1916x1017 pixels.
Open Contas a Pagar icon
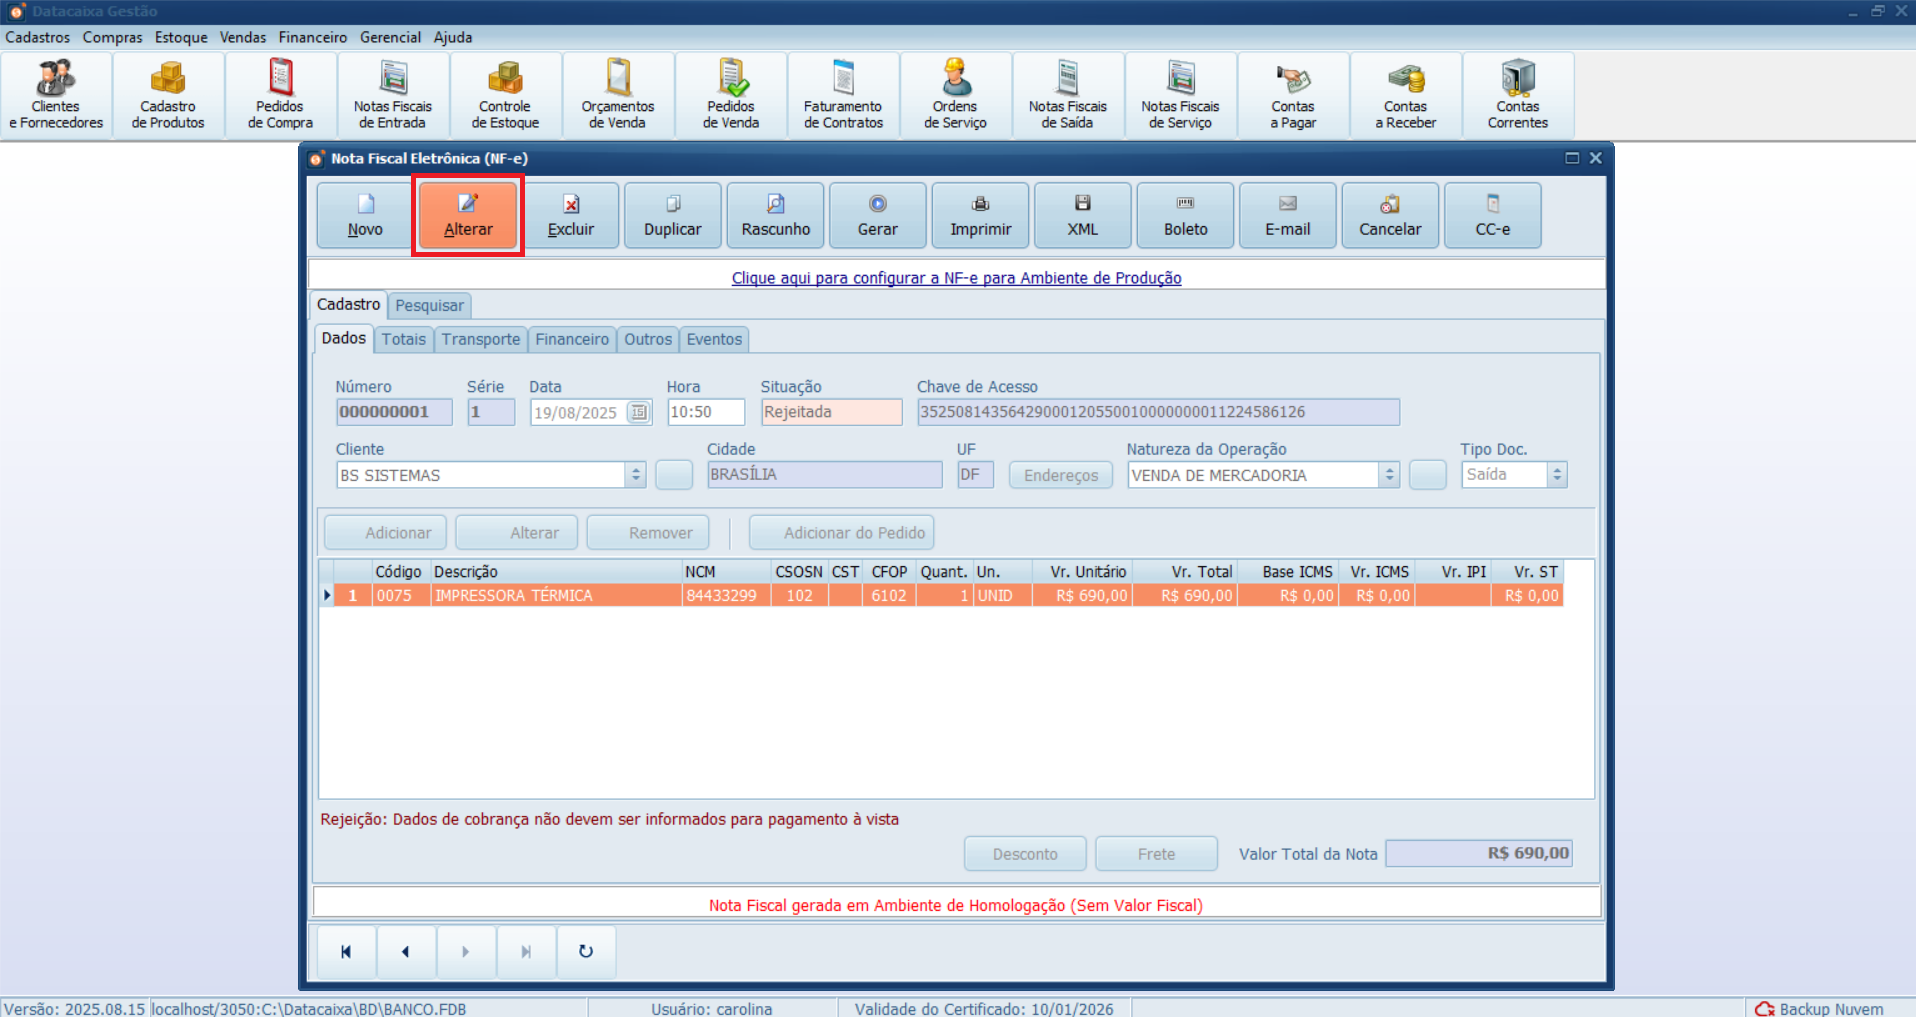coord(1293,96)
